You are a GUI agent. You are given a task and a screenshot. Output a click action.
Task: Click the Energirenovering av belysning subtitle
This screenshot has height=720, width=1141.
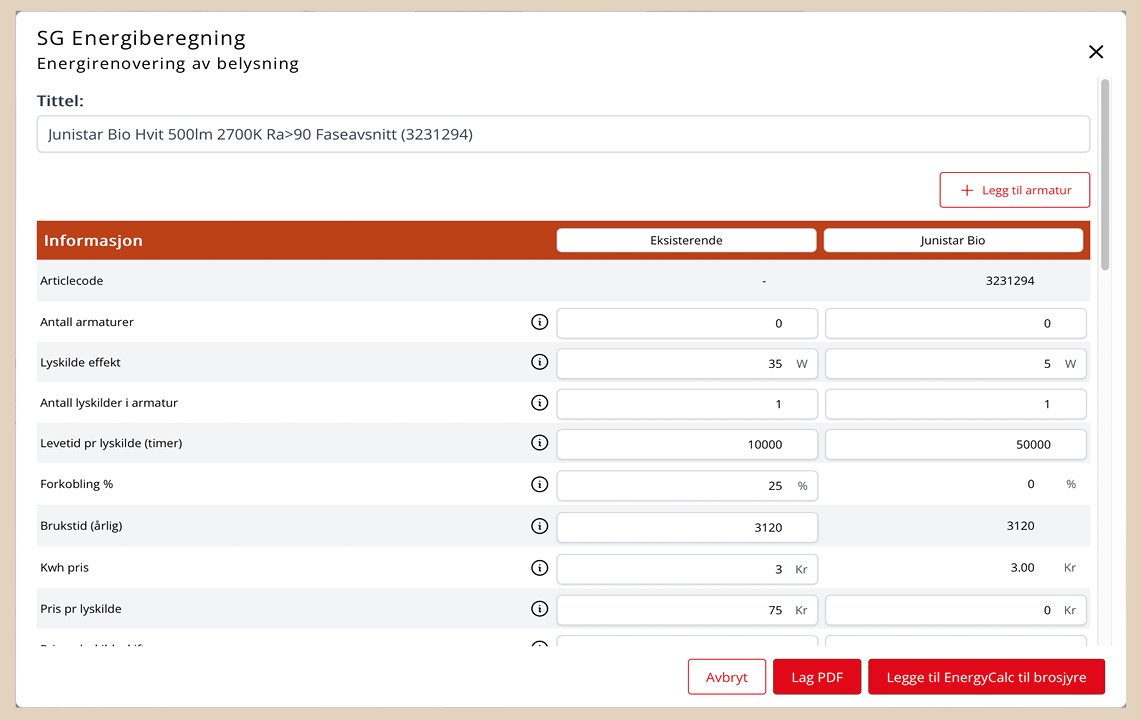168,63
